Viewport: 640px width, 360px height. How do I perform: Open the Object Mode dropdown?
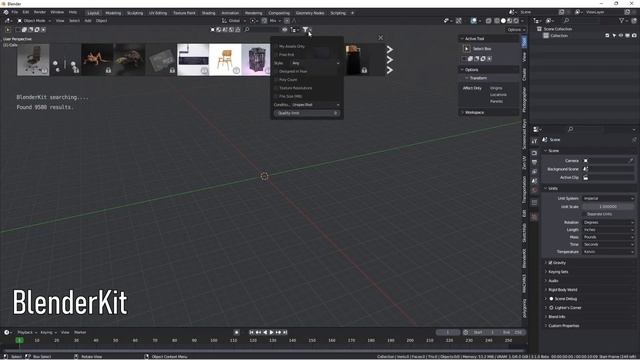pos(34,20)
